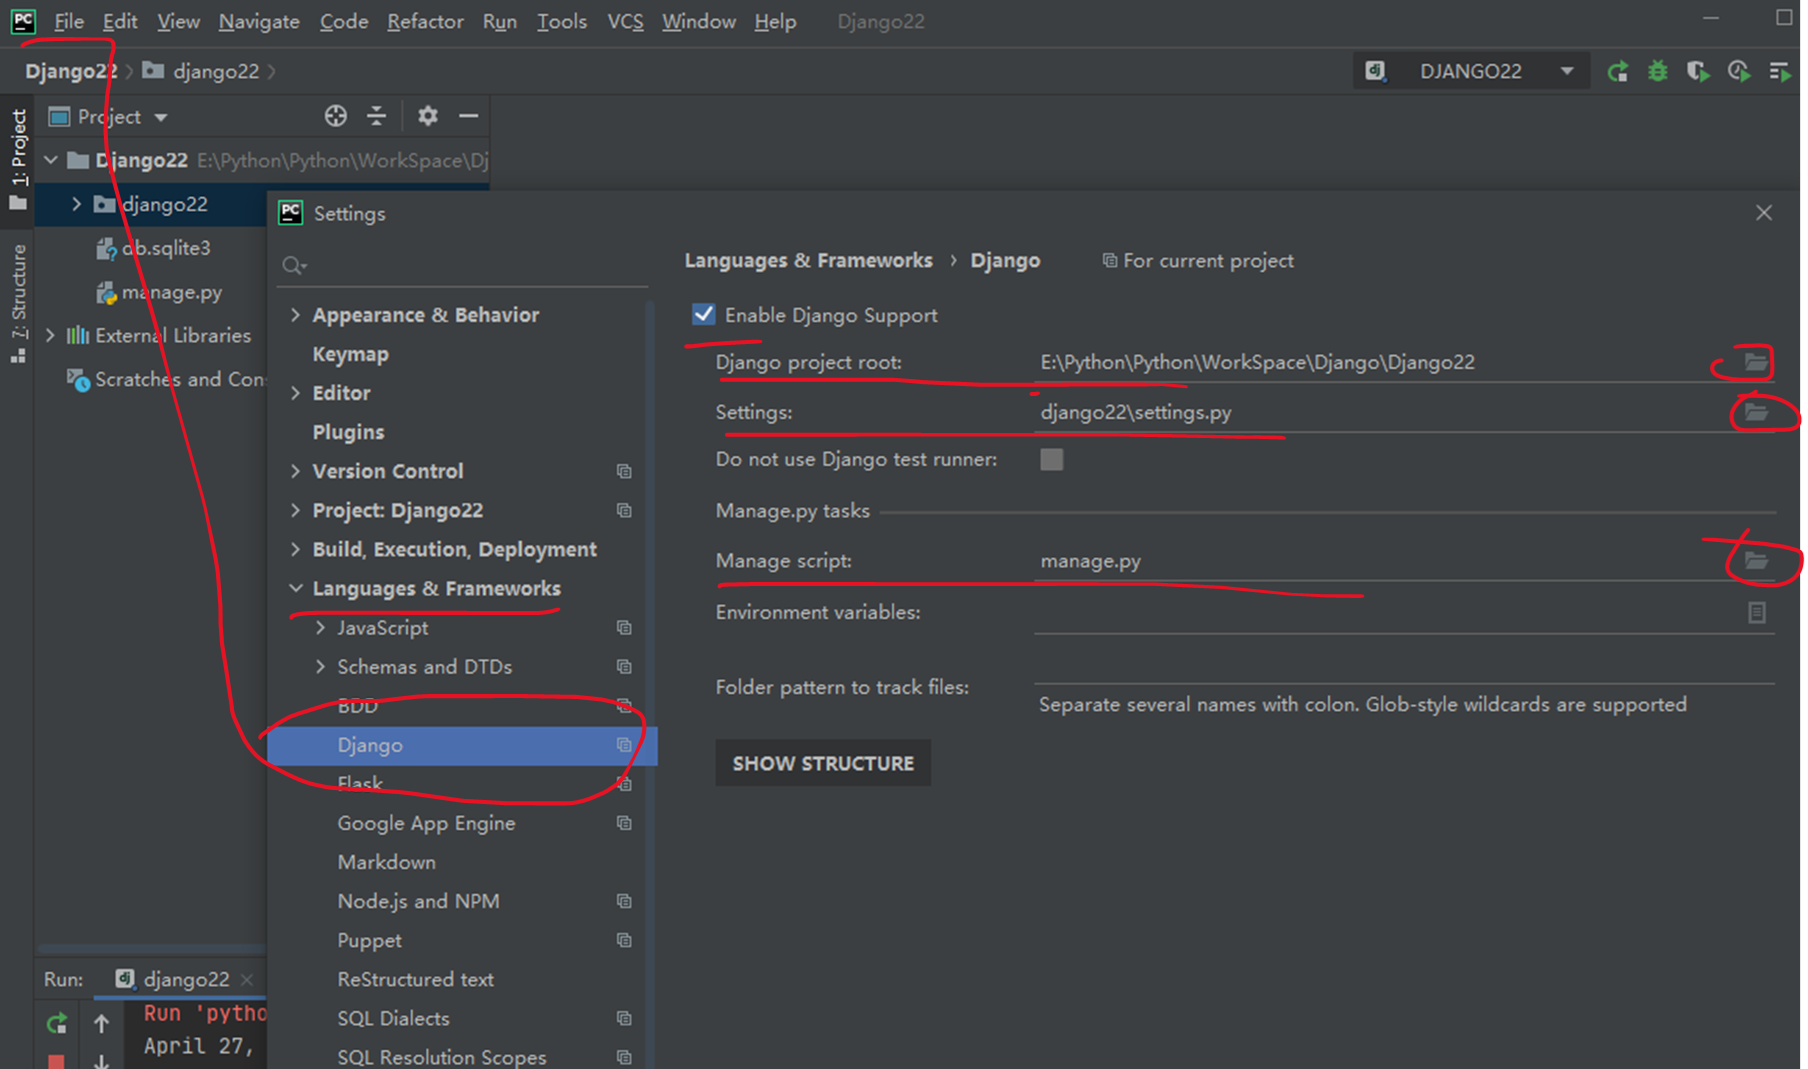
Task: Open the Environment variables editor icon
Action: point(1757,612)
